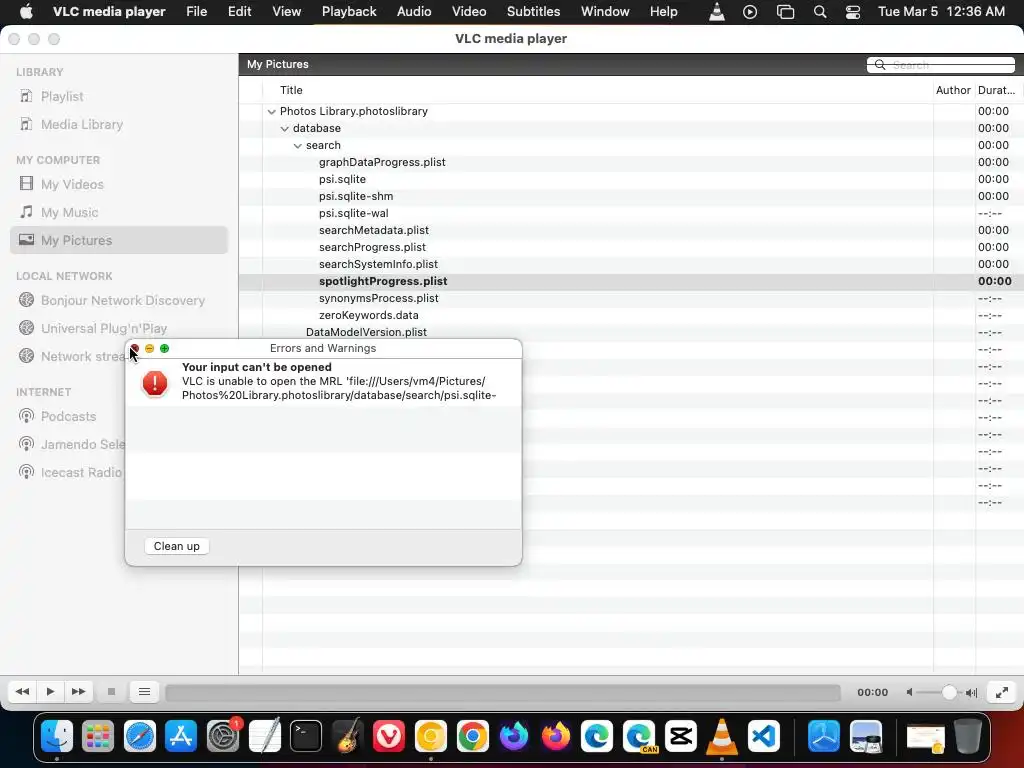1024x768 pixels.
Task: Open Spotlight search in menu bar
Action: tap(820, 12)
